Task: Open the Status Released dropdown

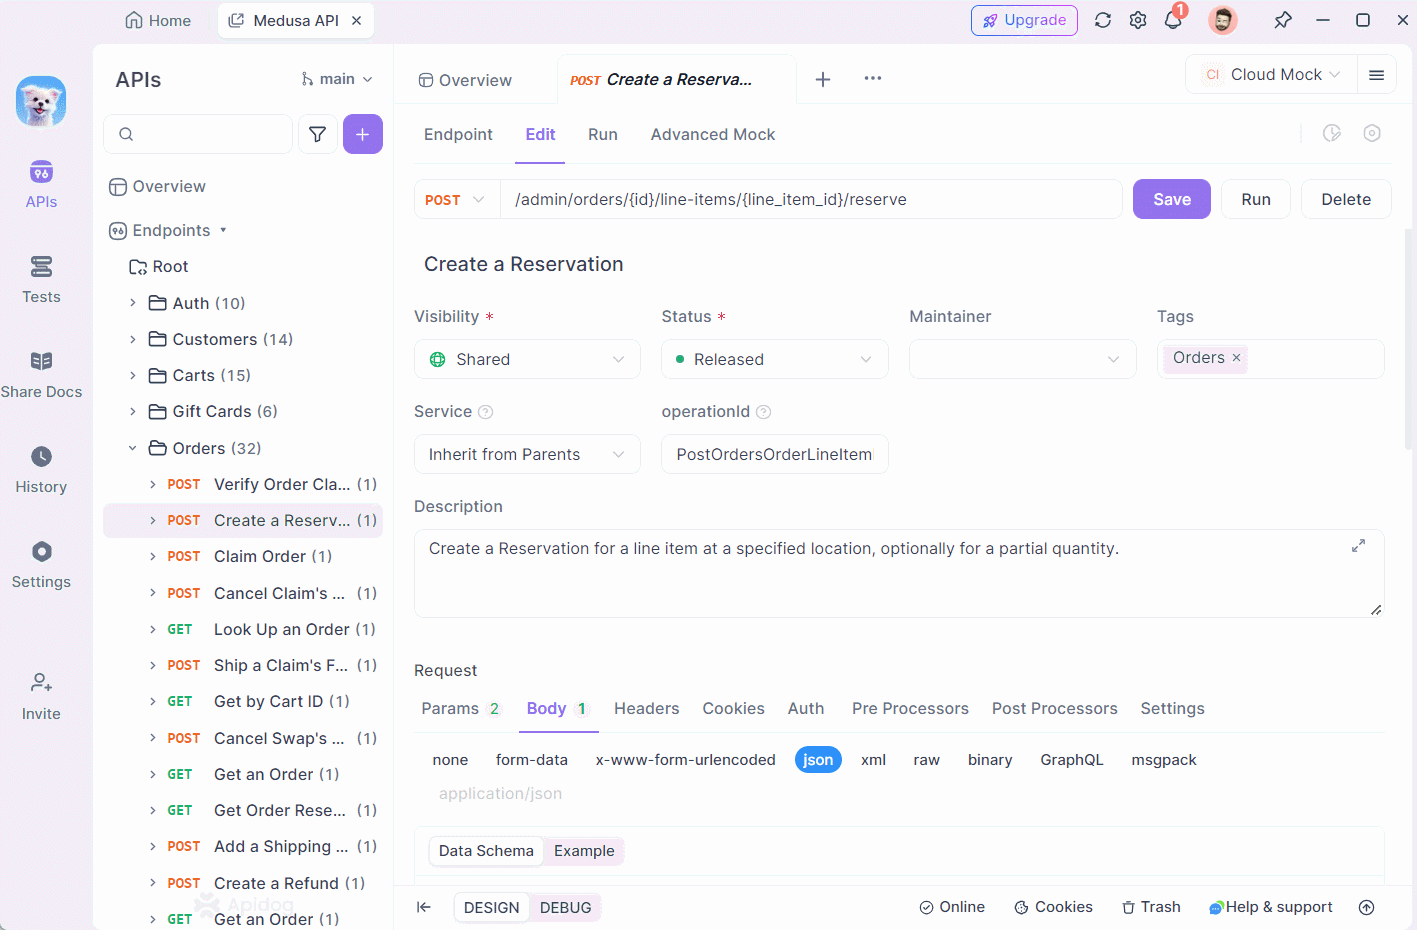Action: tap(775, 359)
